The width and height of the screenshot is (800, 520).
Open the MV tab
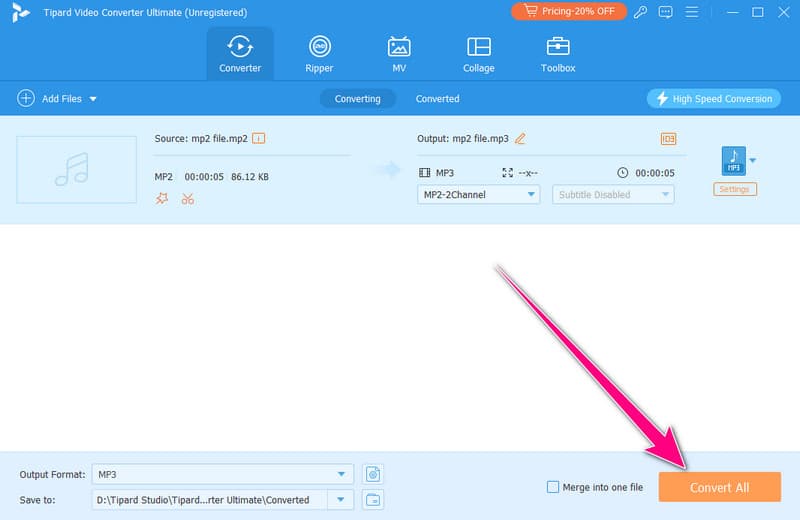click(399, 54)
